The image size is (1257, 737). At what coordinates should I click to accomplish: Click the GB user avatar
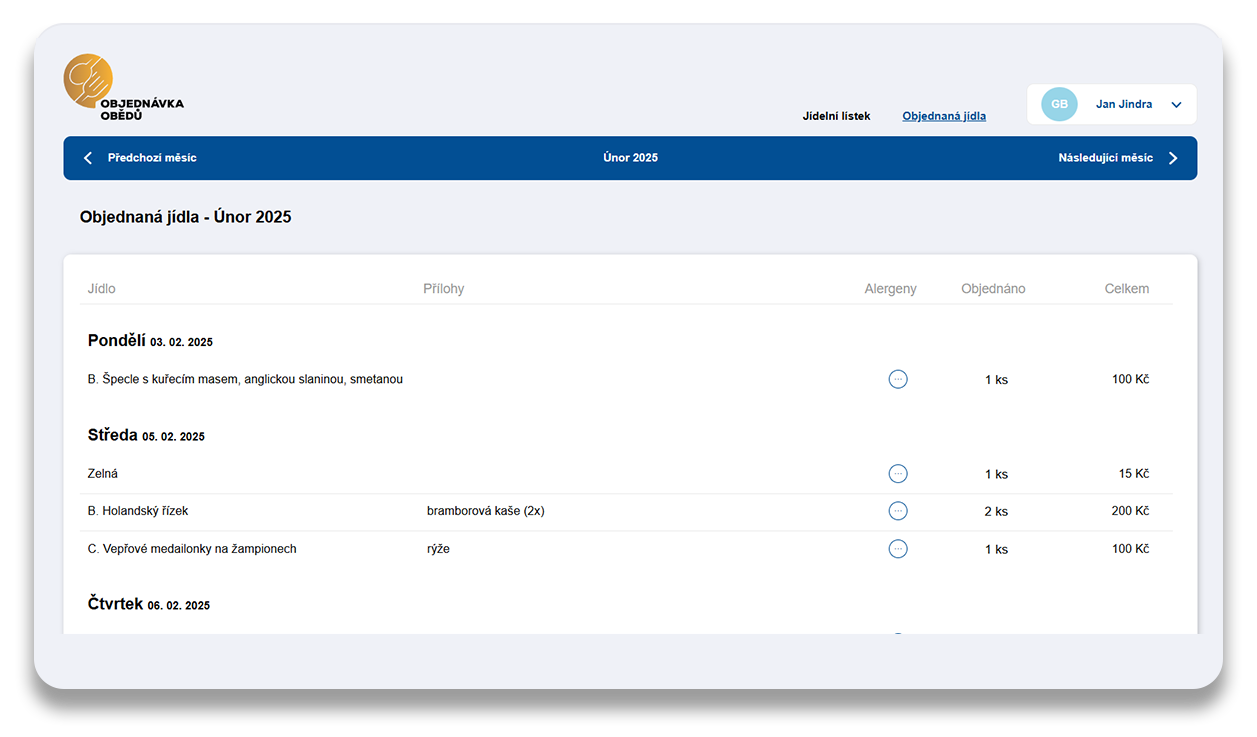(1059, 104)
